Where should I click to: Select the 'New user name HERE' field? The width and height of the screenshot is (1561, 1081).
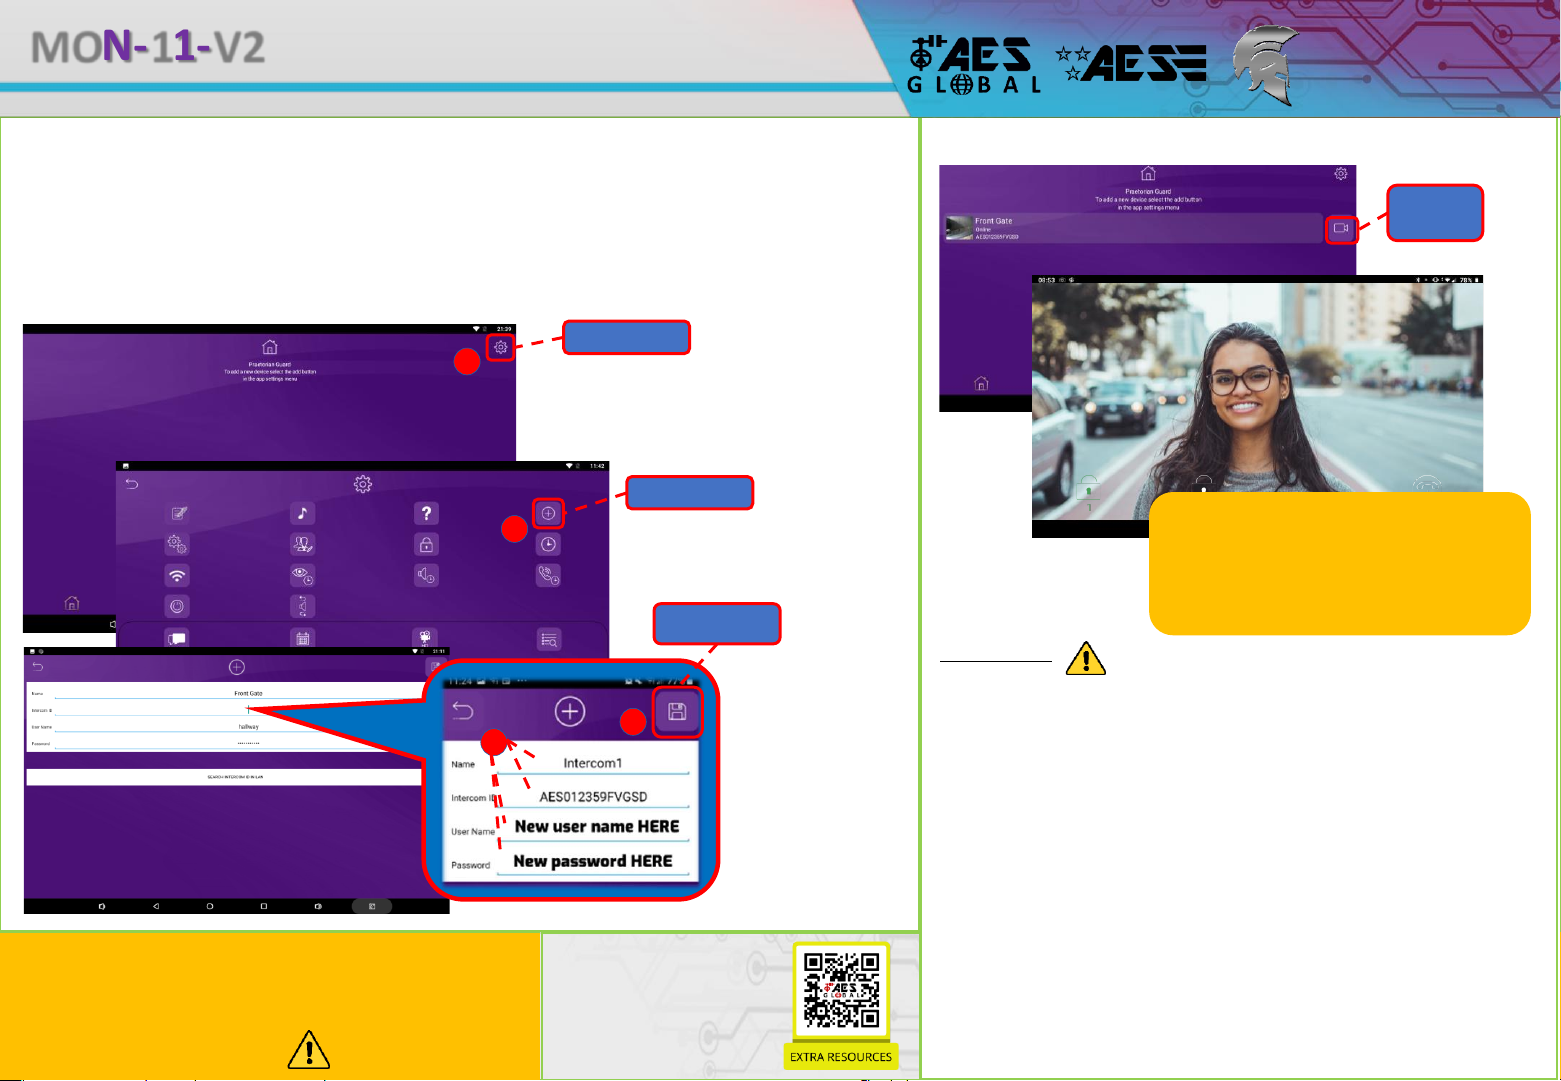coord(596,827)
